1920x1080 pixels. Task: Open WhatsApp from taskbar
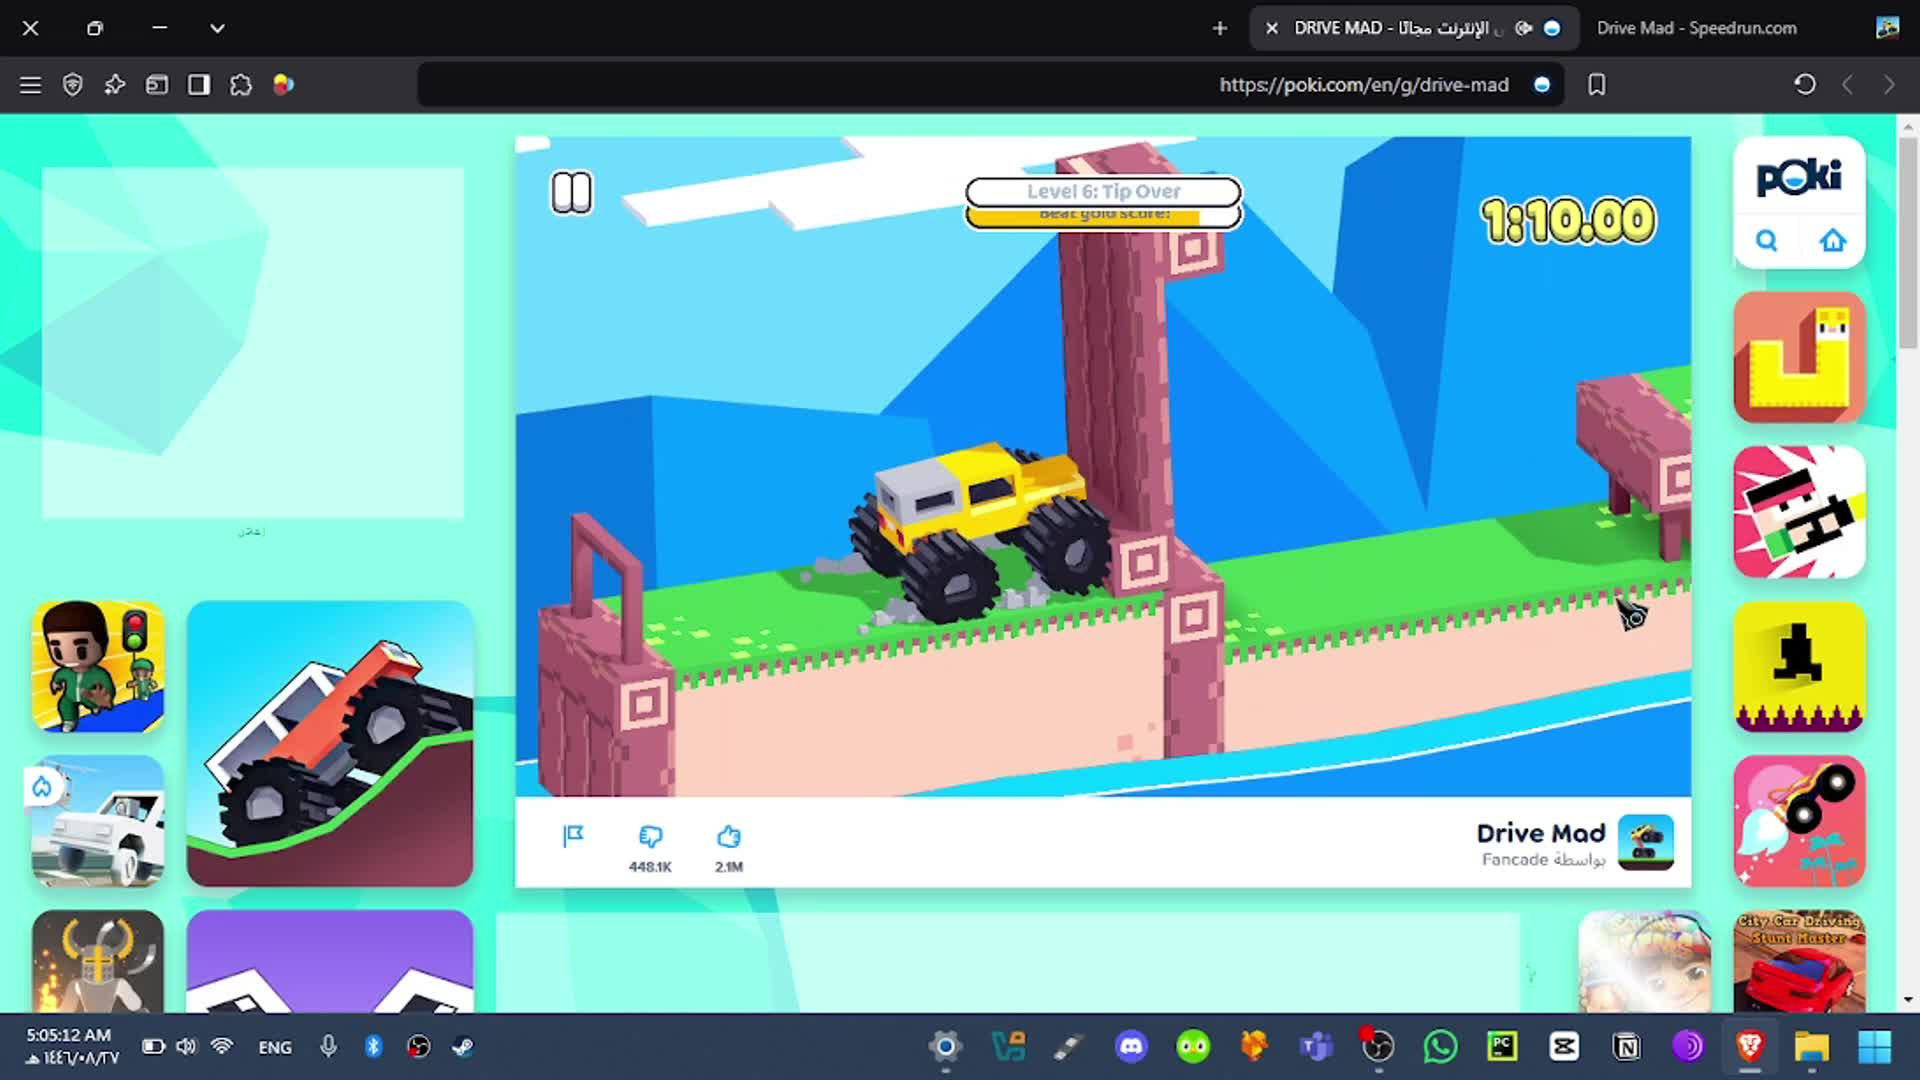click(x=1440, y=1047)
